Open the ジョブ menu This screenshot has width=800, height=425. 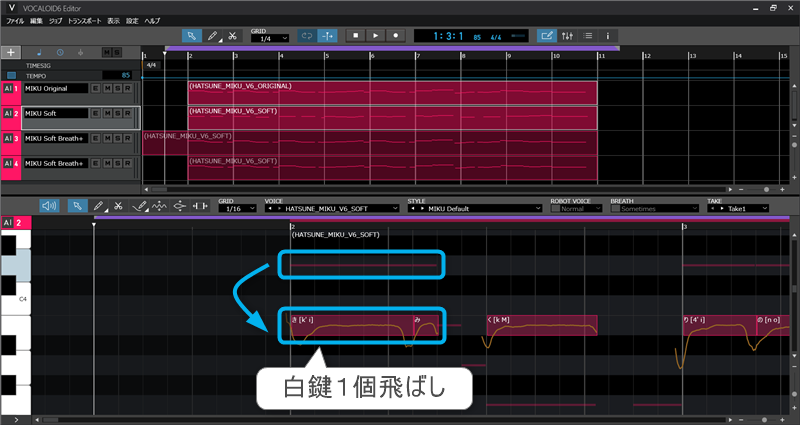tap(55, 21)
